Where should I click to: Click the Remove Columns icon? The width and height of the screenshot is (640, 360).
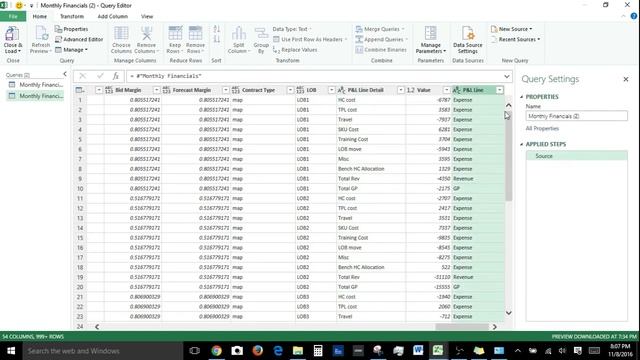tap(146, 33)
